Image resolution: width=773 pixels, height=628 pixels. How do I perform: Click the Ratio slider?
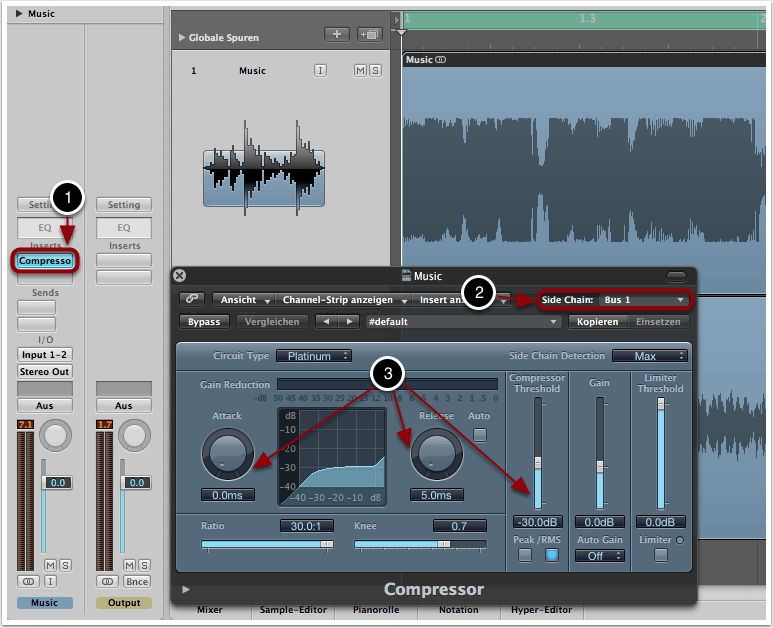click(268, 544)
